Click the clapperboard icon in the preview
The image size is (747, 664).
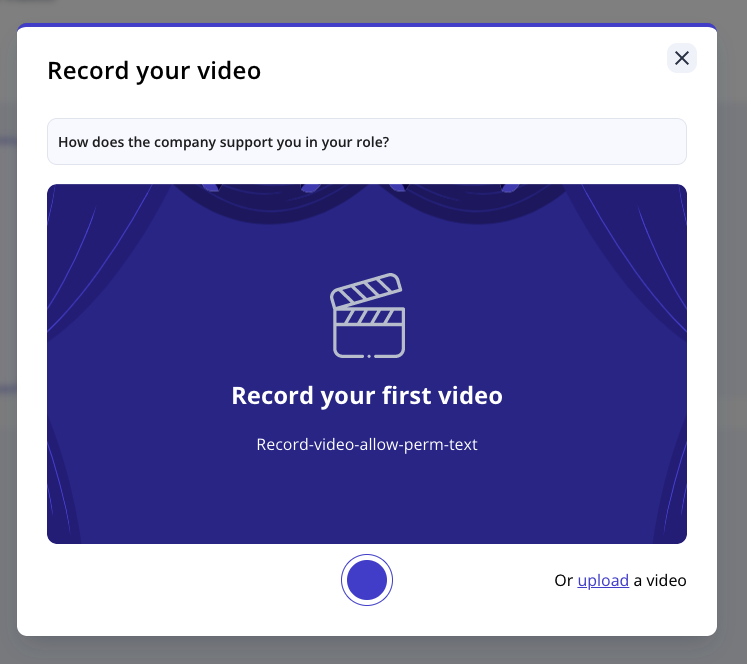pyautogui.click(x=367, y=315)
